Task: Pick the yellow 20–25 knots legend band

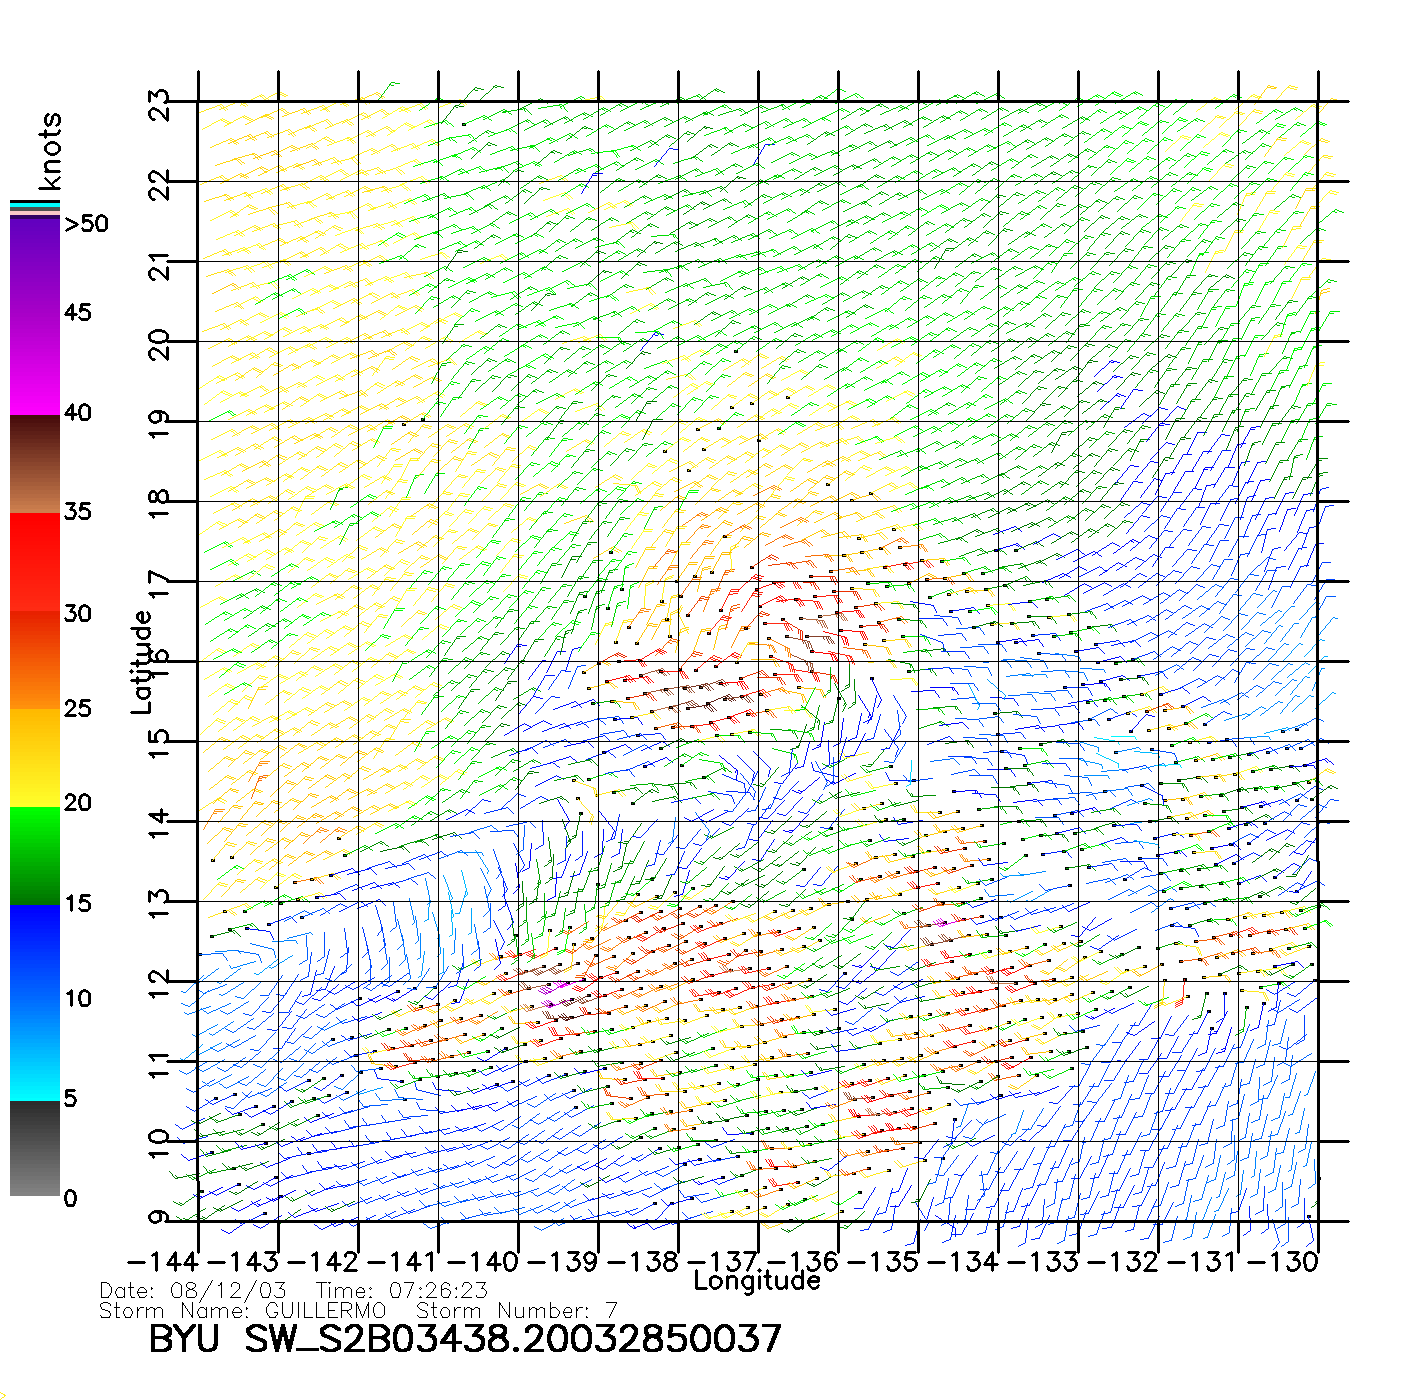Action: (x=35, y=757)
